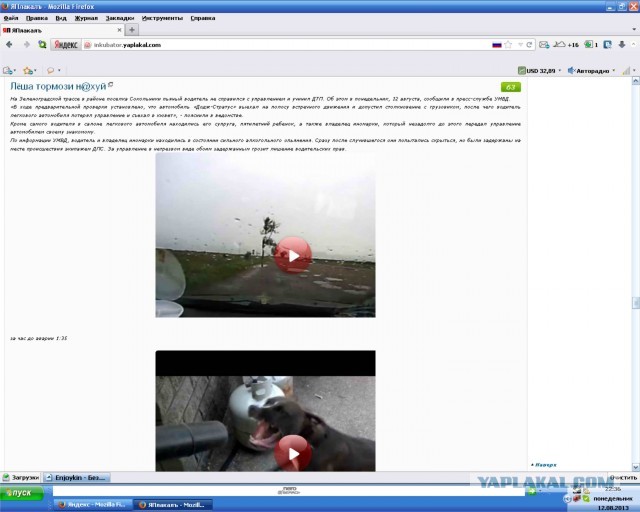
Task: Click the page scrollbar up arrow
Action: click(636, 81)
